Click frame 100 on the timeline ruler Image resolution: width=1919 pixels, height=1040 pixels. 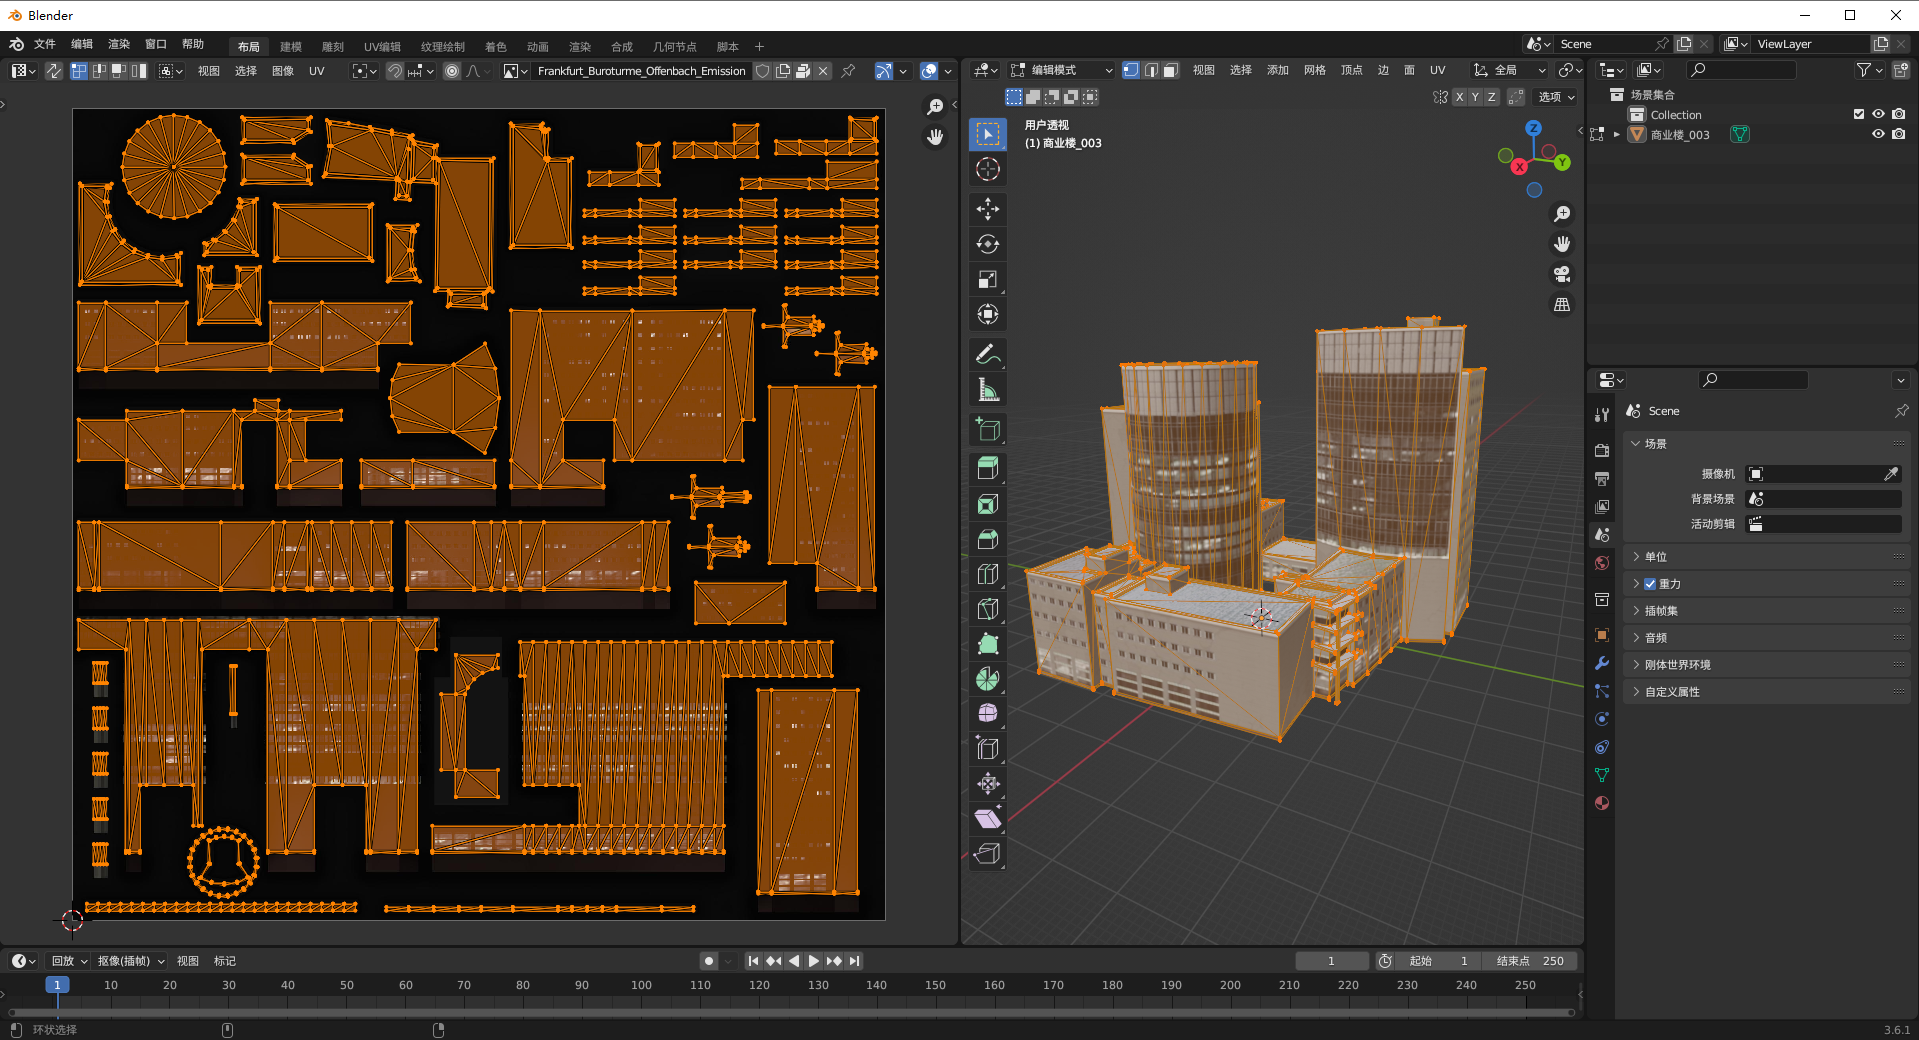coord(641,985)
